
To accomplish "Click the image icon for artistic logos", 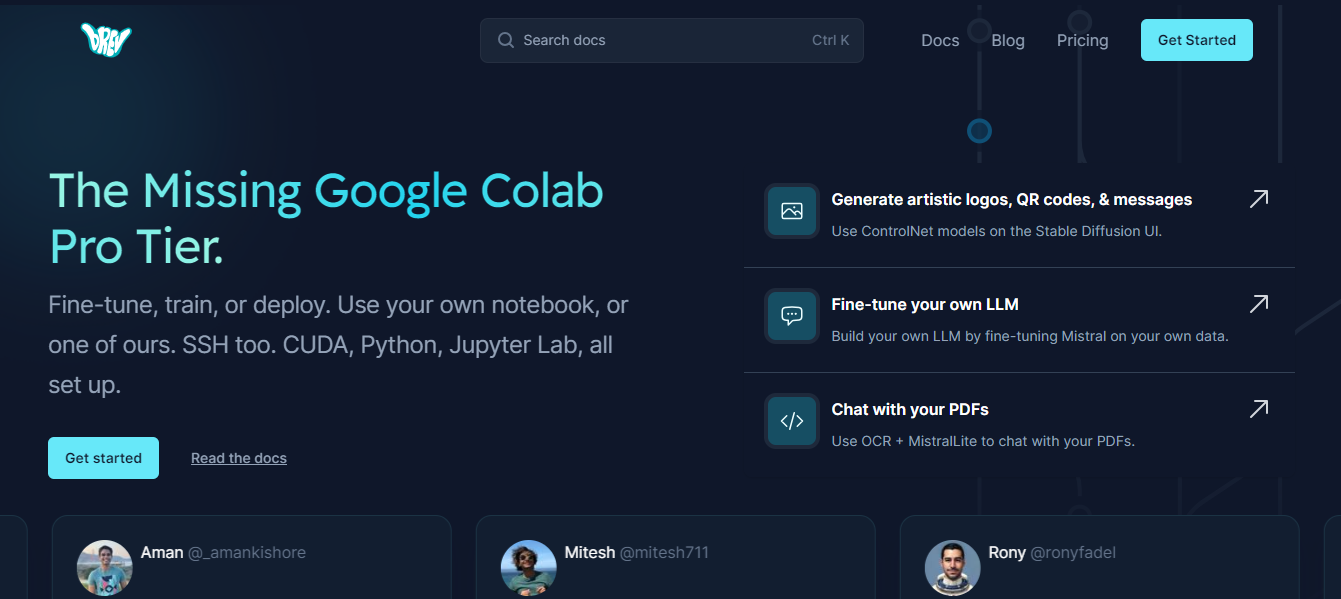I will coord(792,211).
